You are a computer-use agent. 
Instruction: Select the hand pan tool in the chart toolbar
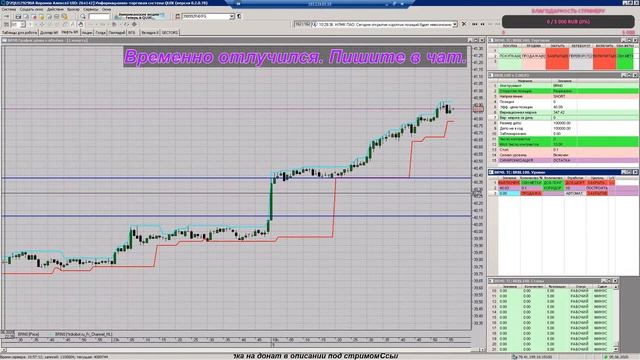point(80,24)
